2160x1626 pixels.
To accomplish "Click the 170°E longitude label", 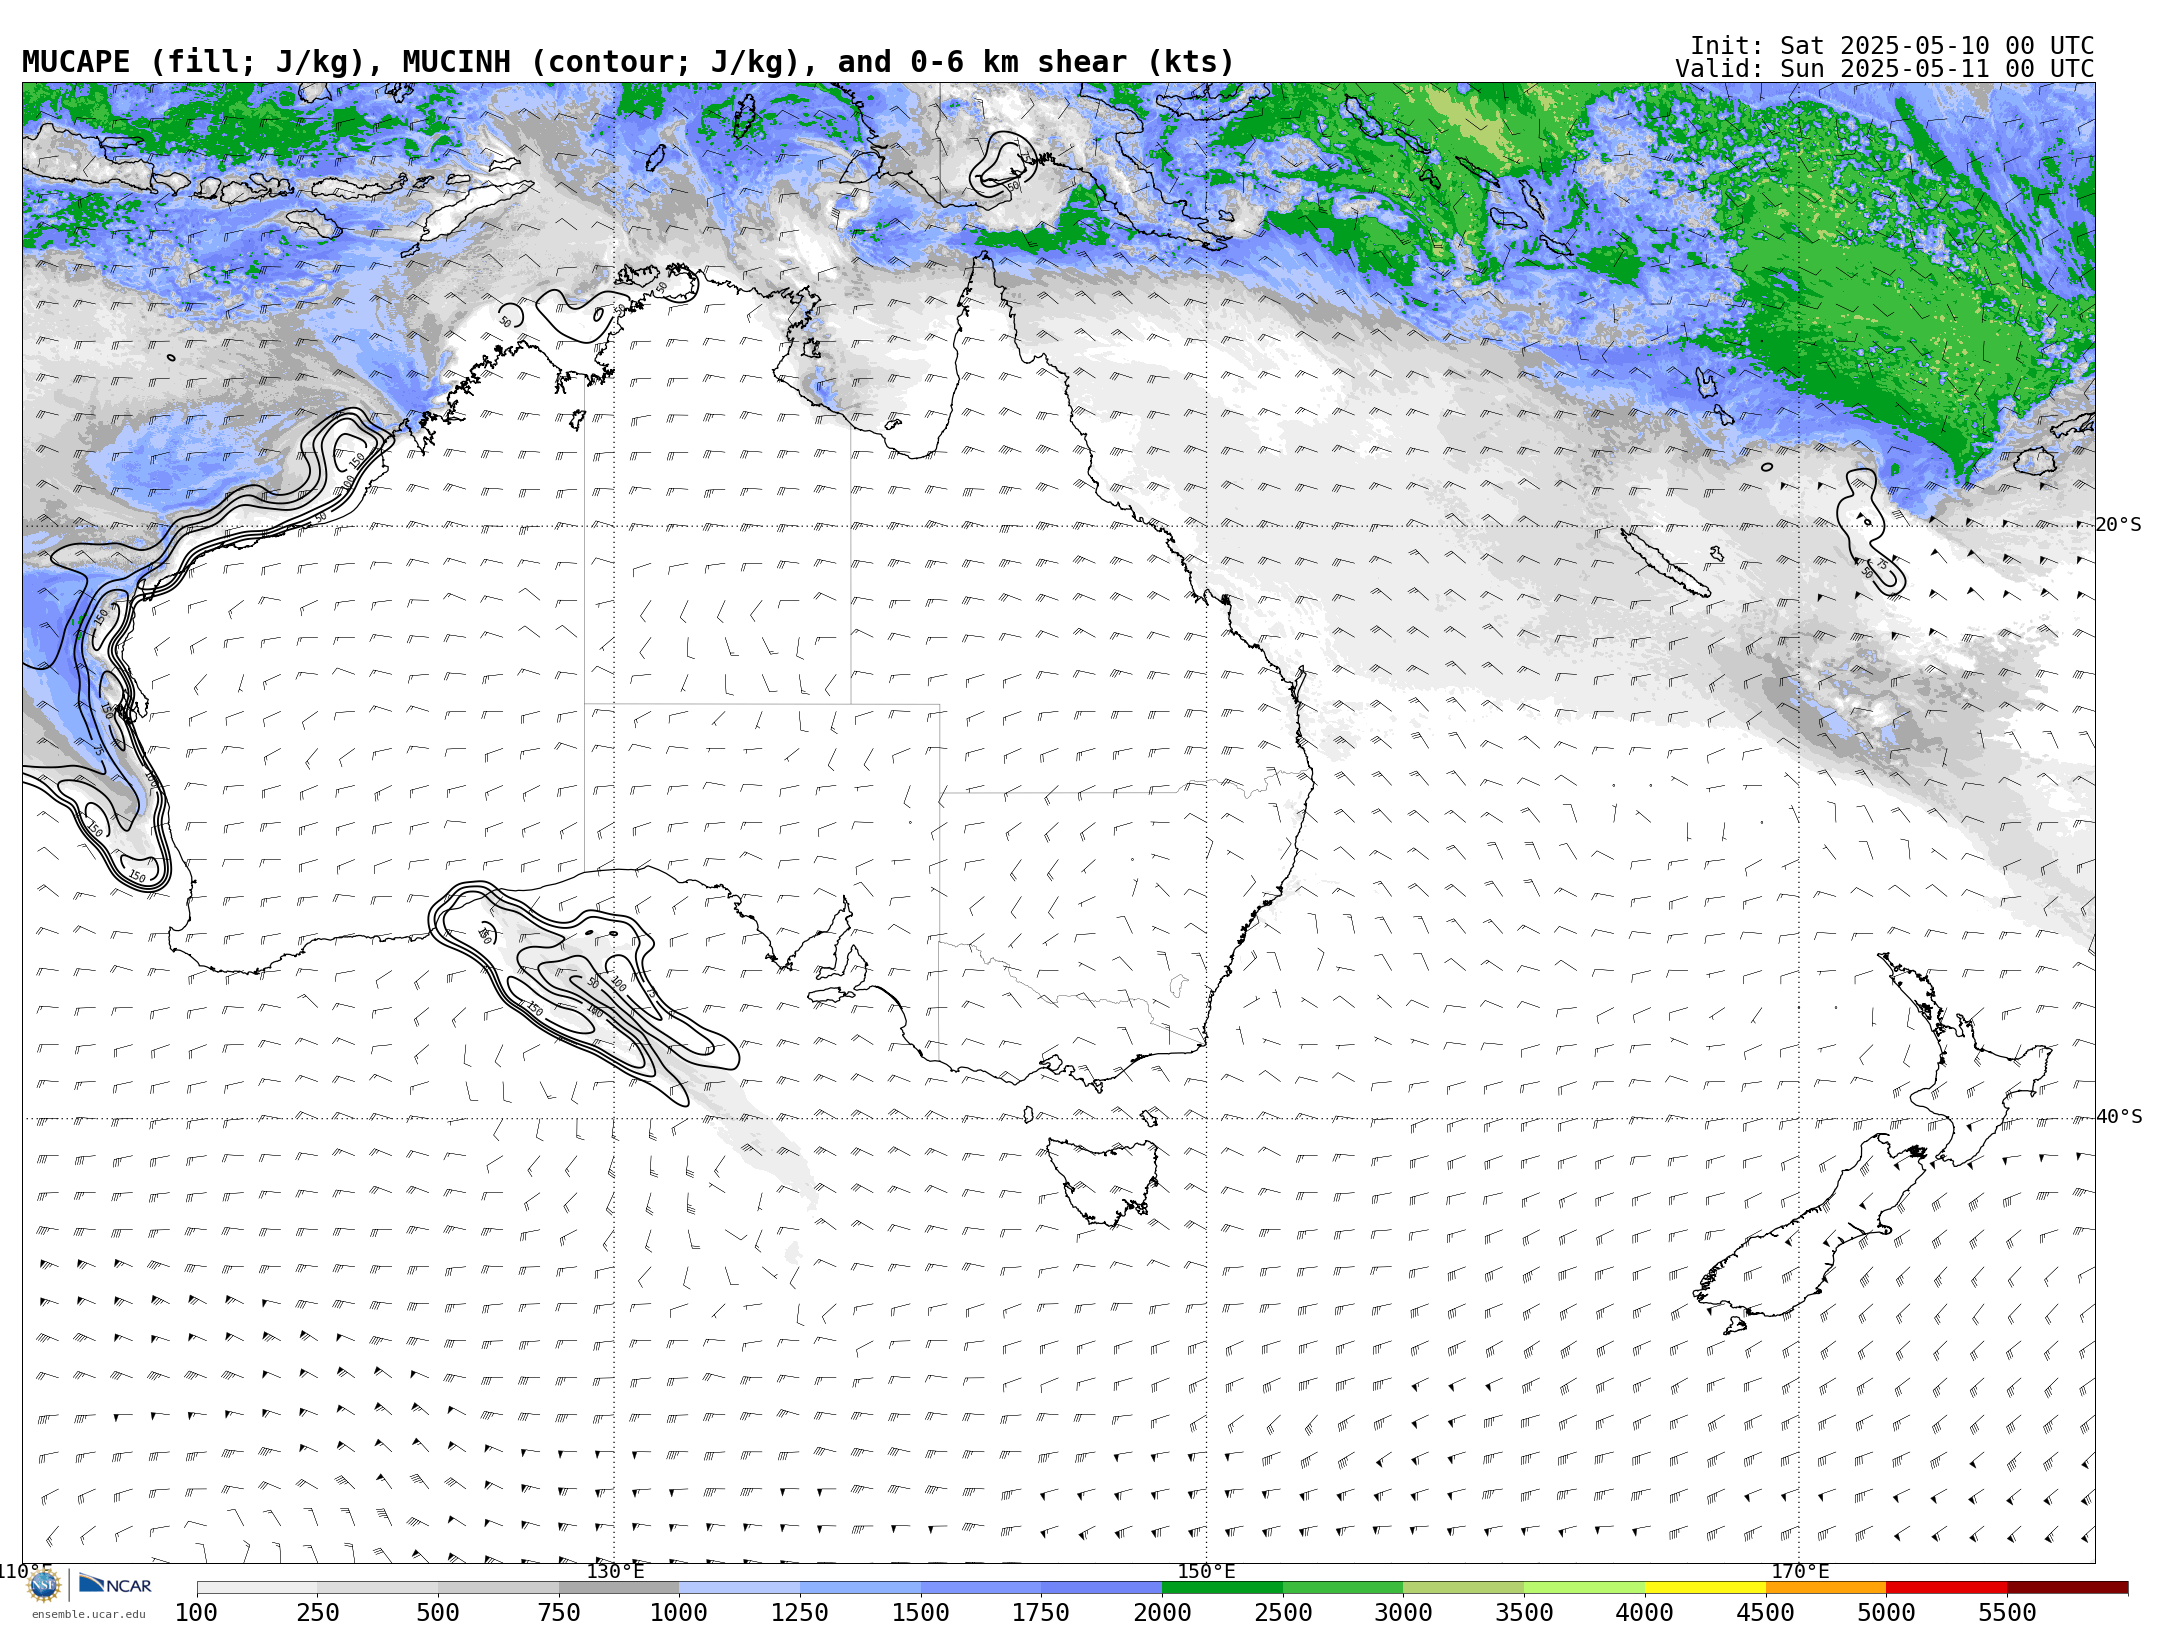I will tap(1800, 1571).
